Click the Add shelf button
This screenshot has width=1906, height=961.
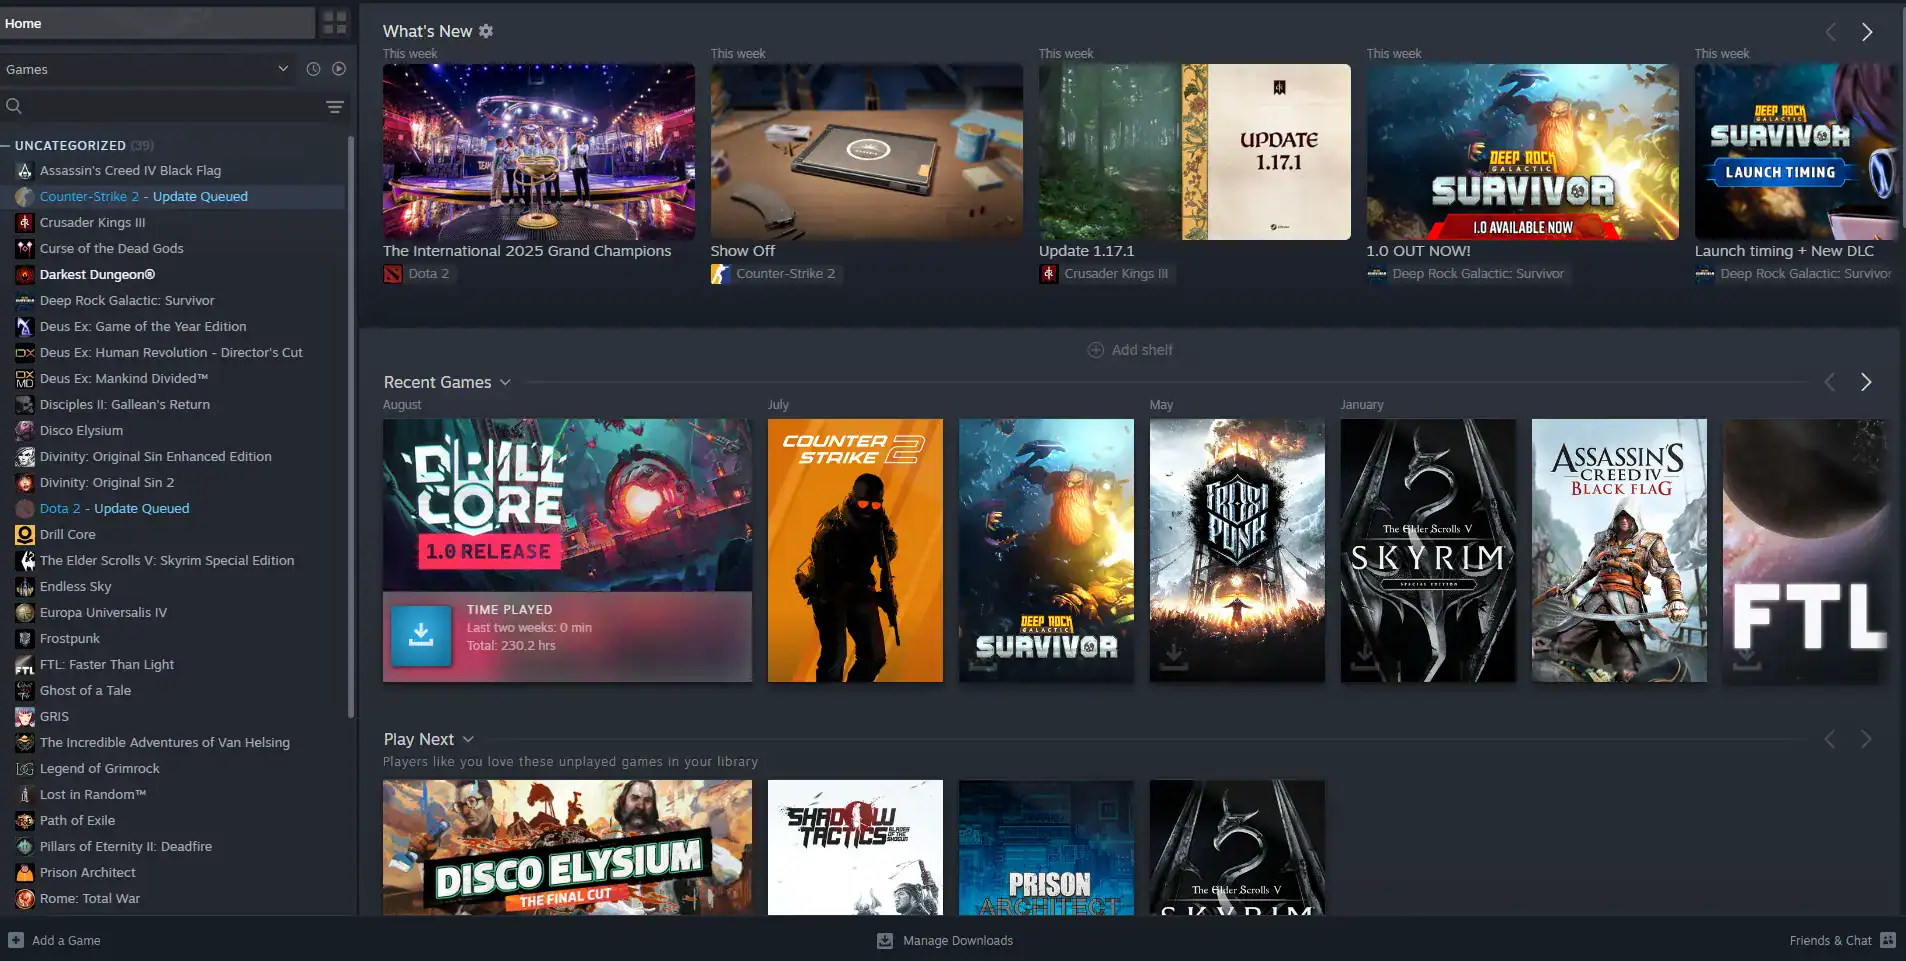pos(1130,350)
